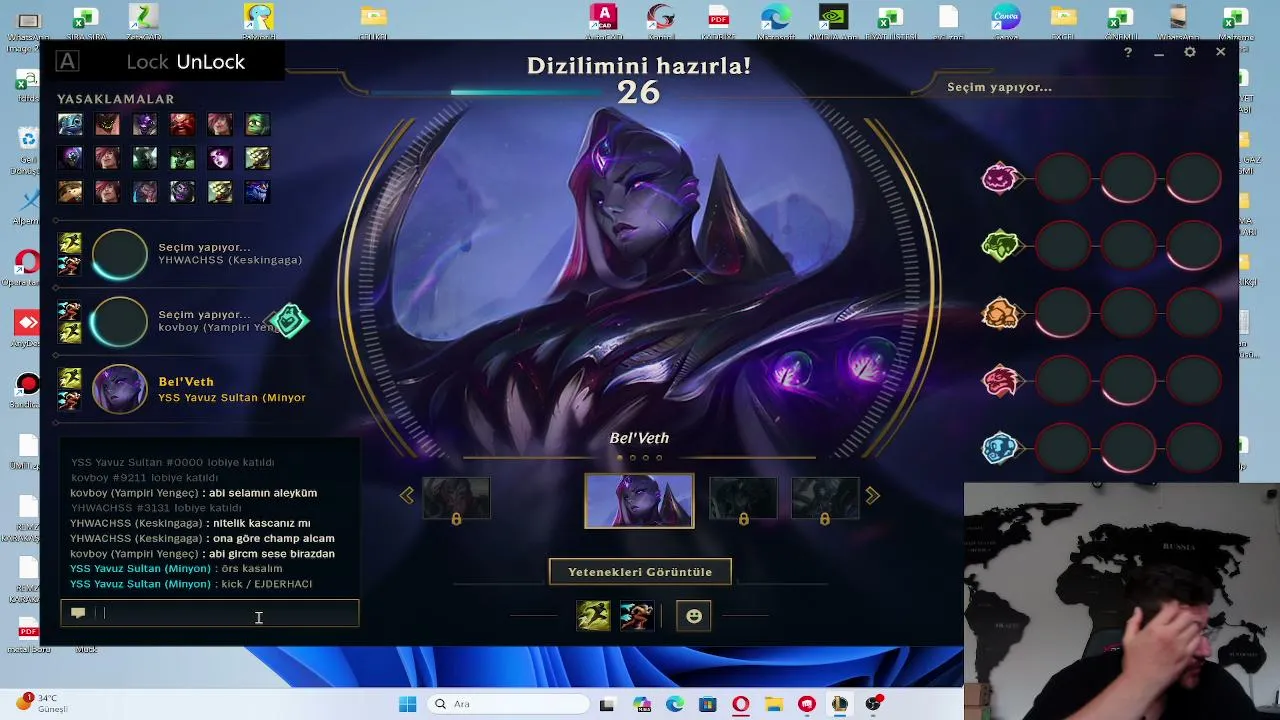Click the A logo icon beside Lock
This screenshot has height=720, width=1280.
pyautogui.click(x=67, y=62)
